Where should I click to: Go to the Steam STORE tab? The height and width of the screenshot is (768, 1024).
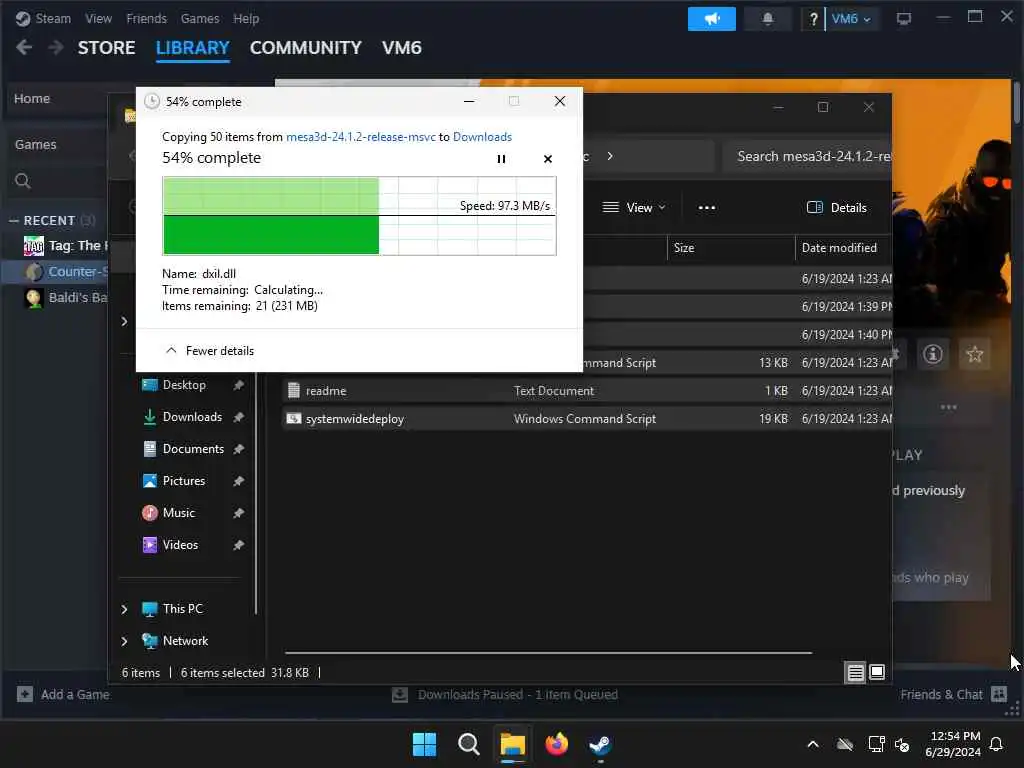point(106,48)
